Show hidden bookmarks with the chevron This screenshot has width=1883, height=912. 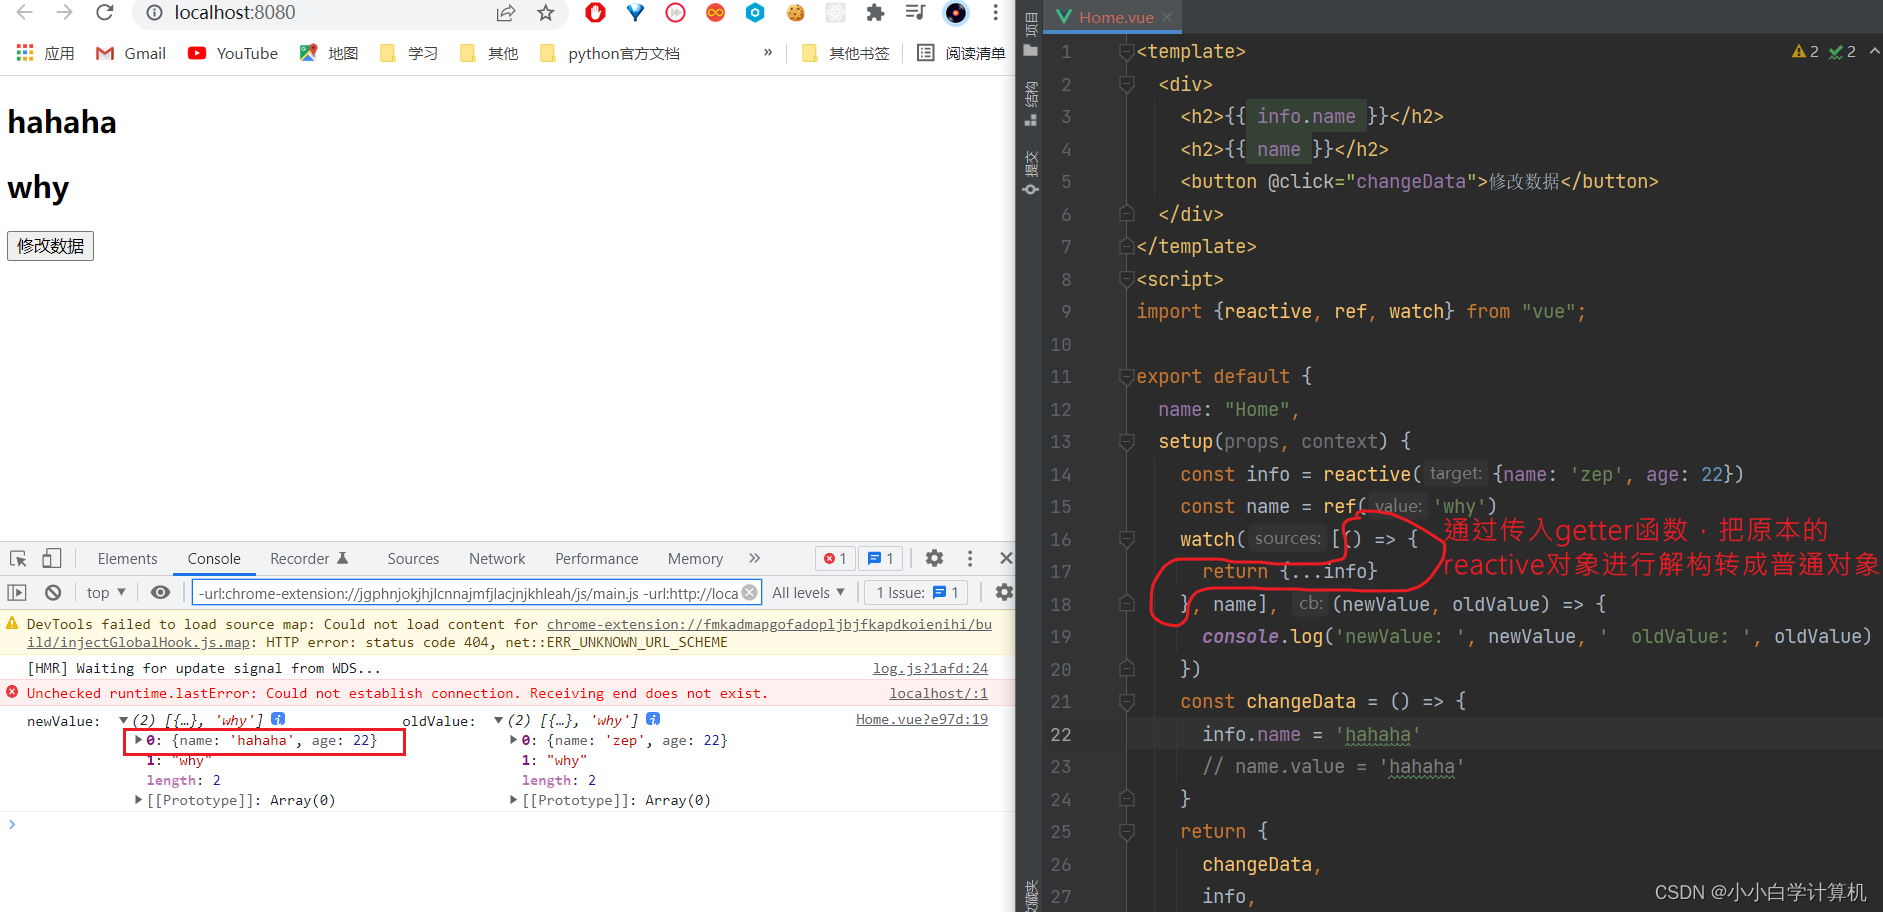pyautogui.click(x=768, y=53)
